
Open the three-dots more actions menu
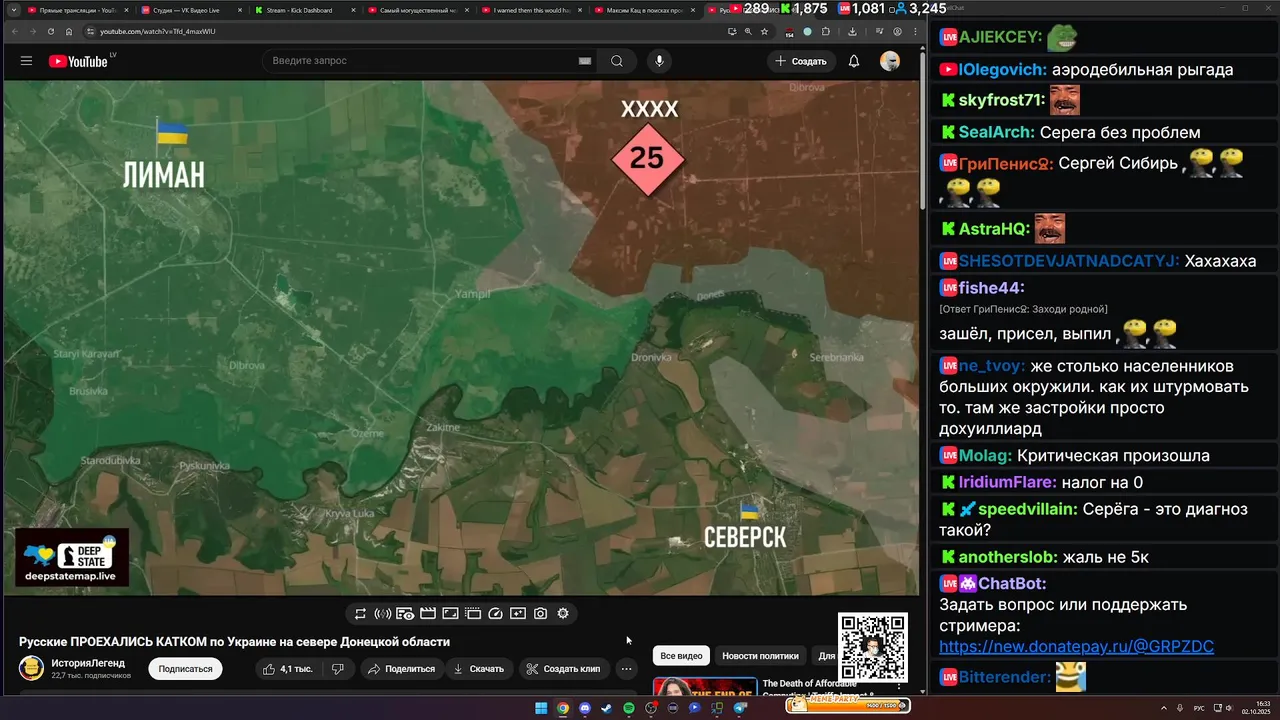627,669
